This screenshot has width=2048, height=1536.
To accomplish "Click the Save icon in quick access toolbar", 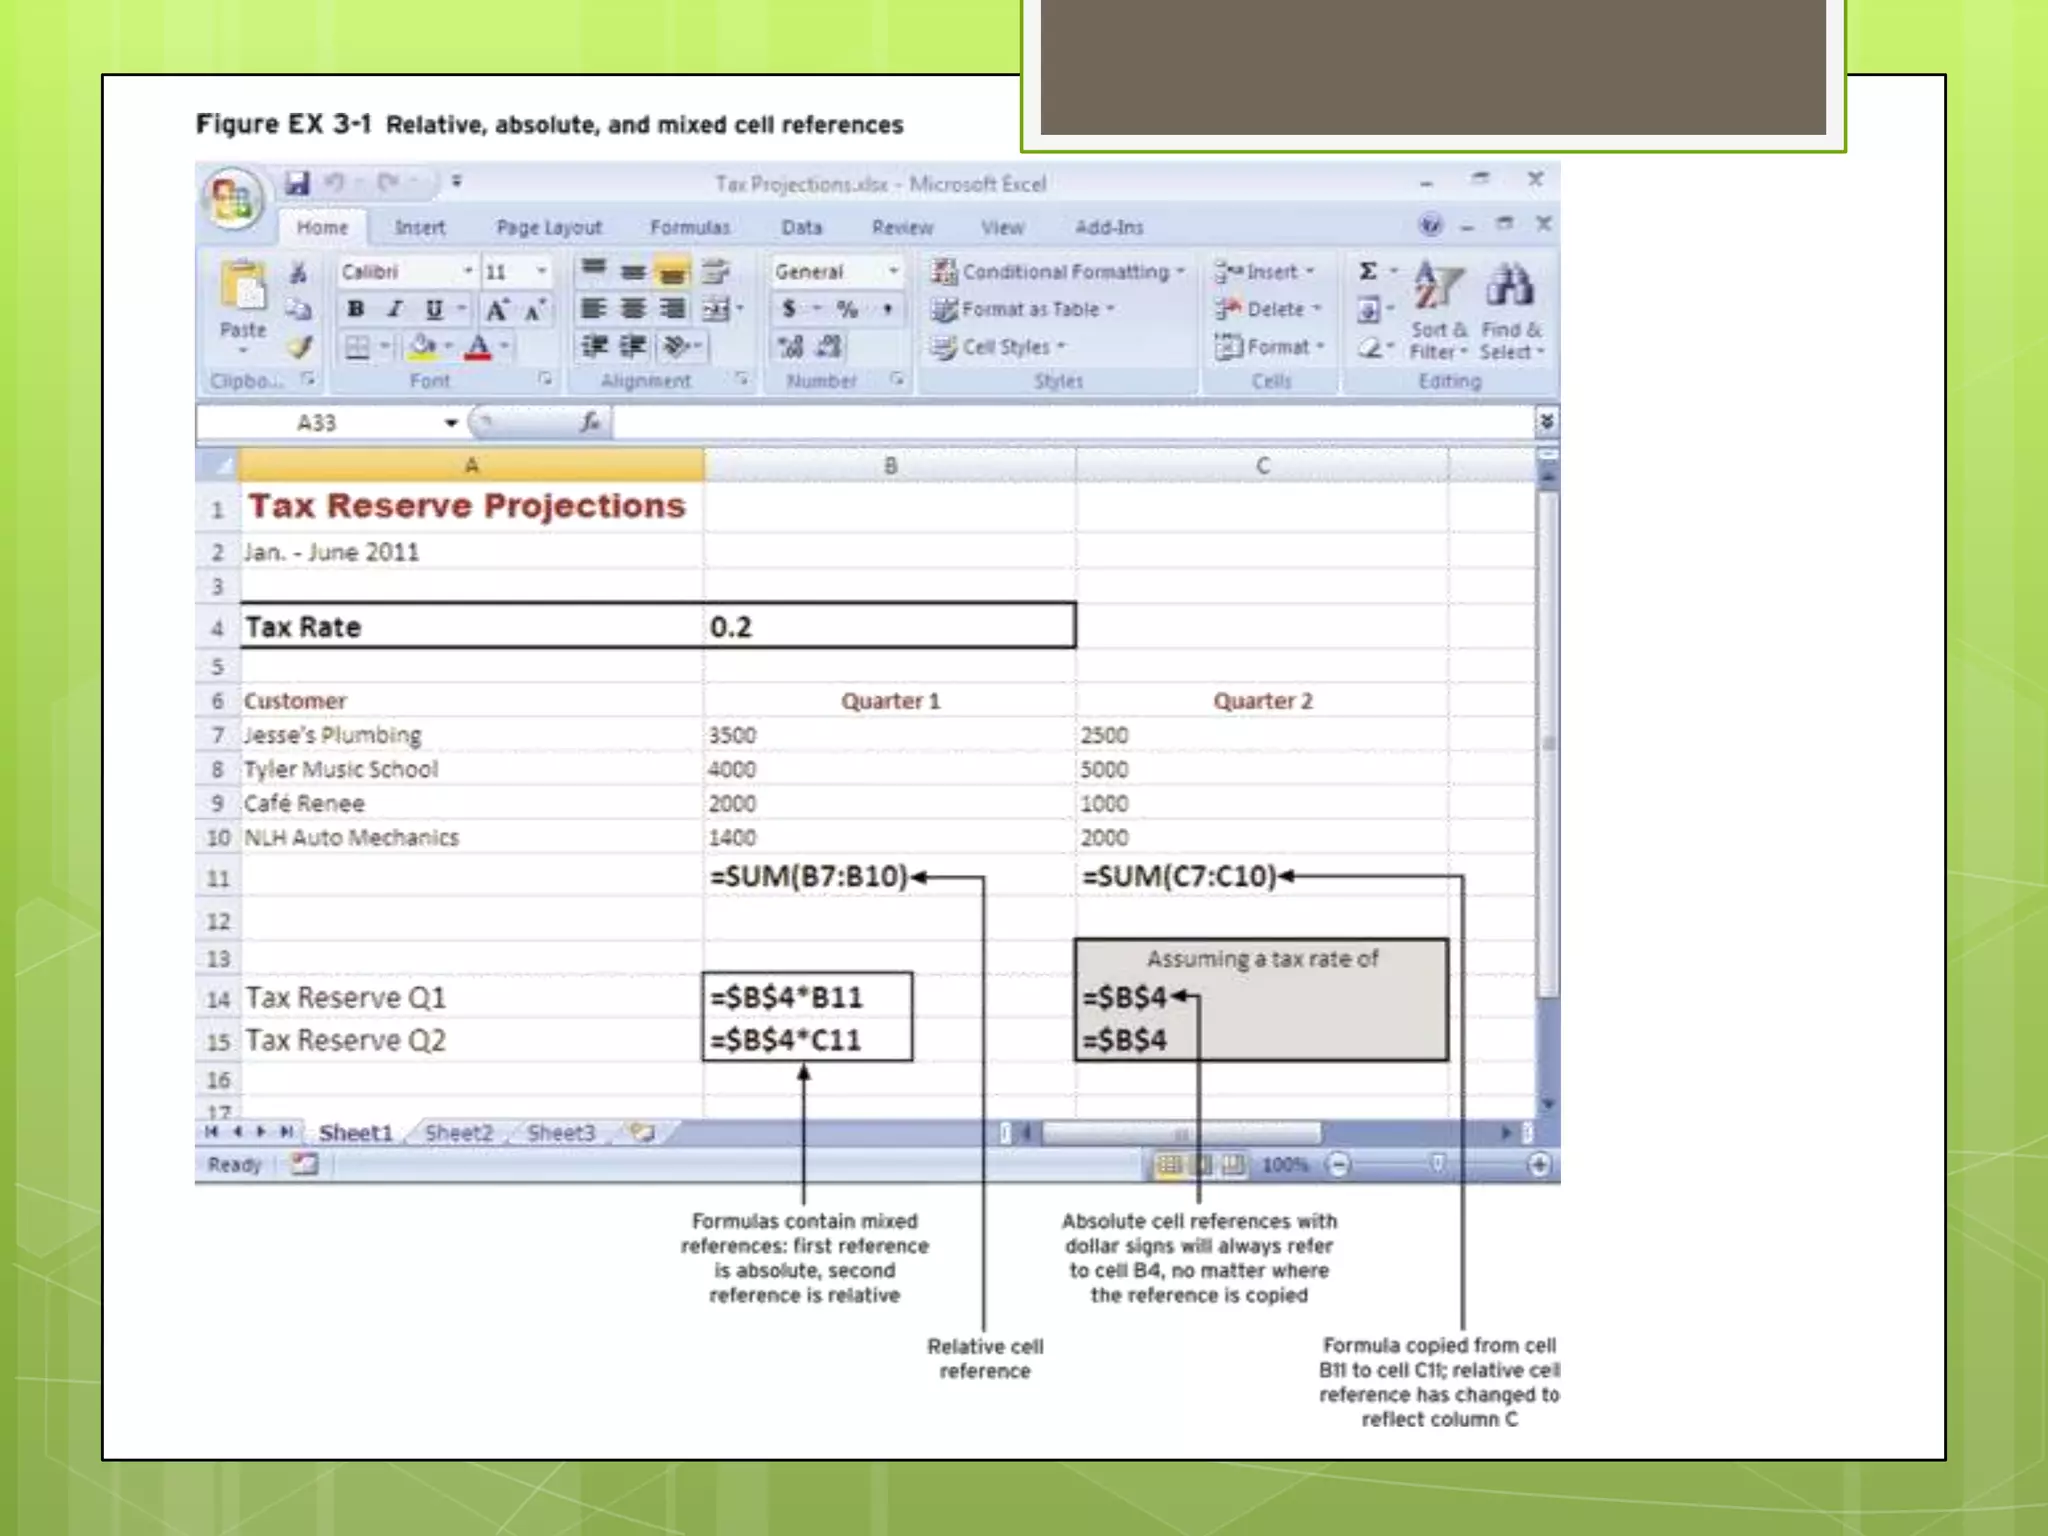I will pos(297,183).
